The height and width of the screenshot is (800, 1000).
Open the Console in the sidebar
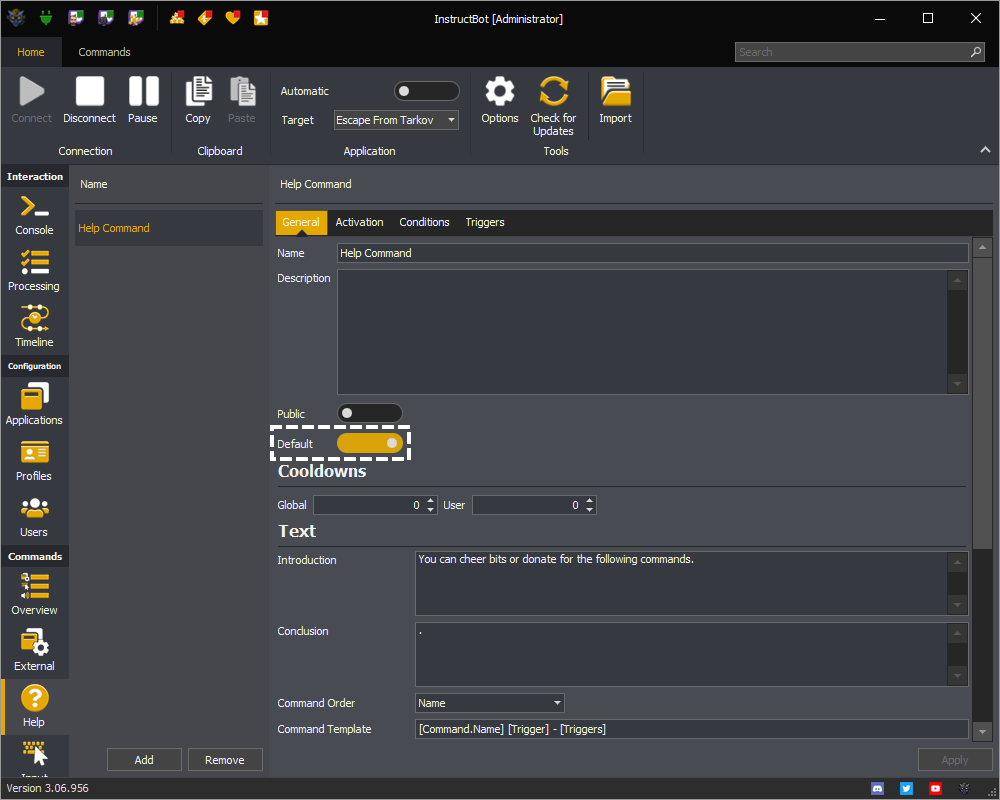pyautogui.click(x=34, y=216)
